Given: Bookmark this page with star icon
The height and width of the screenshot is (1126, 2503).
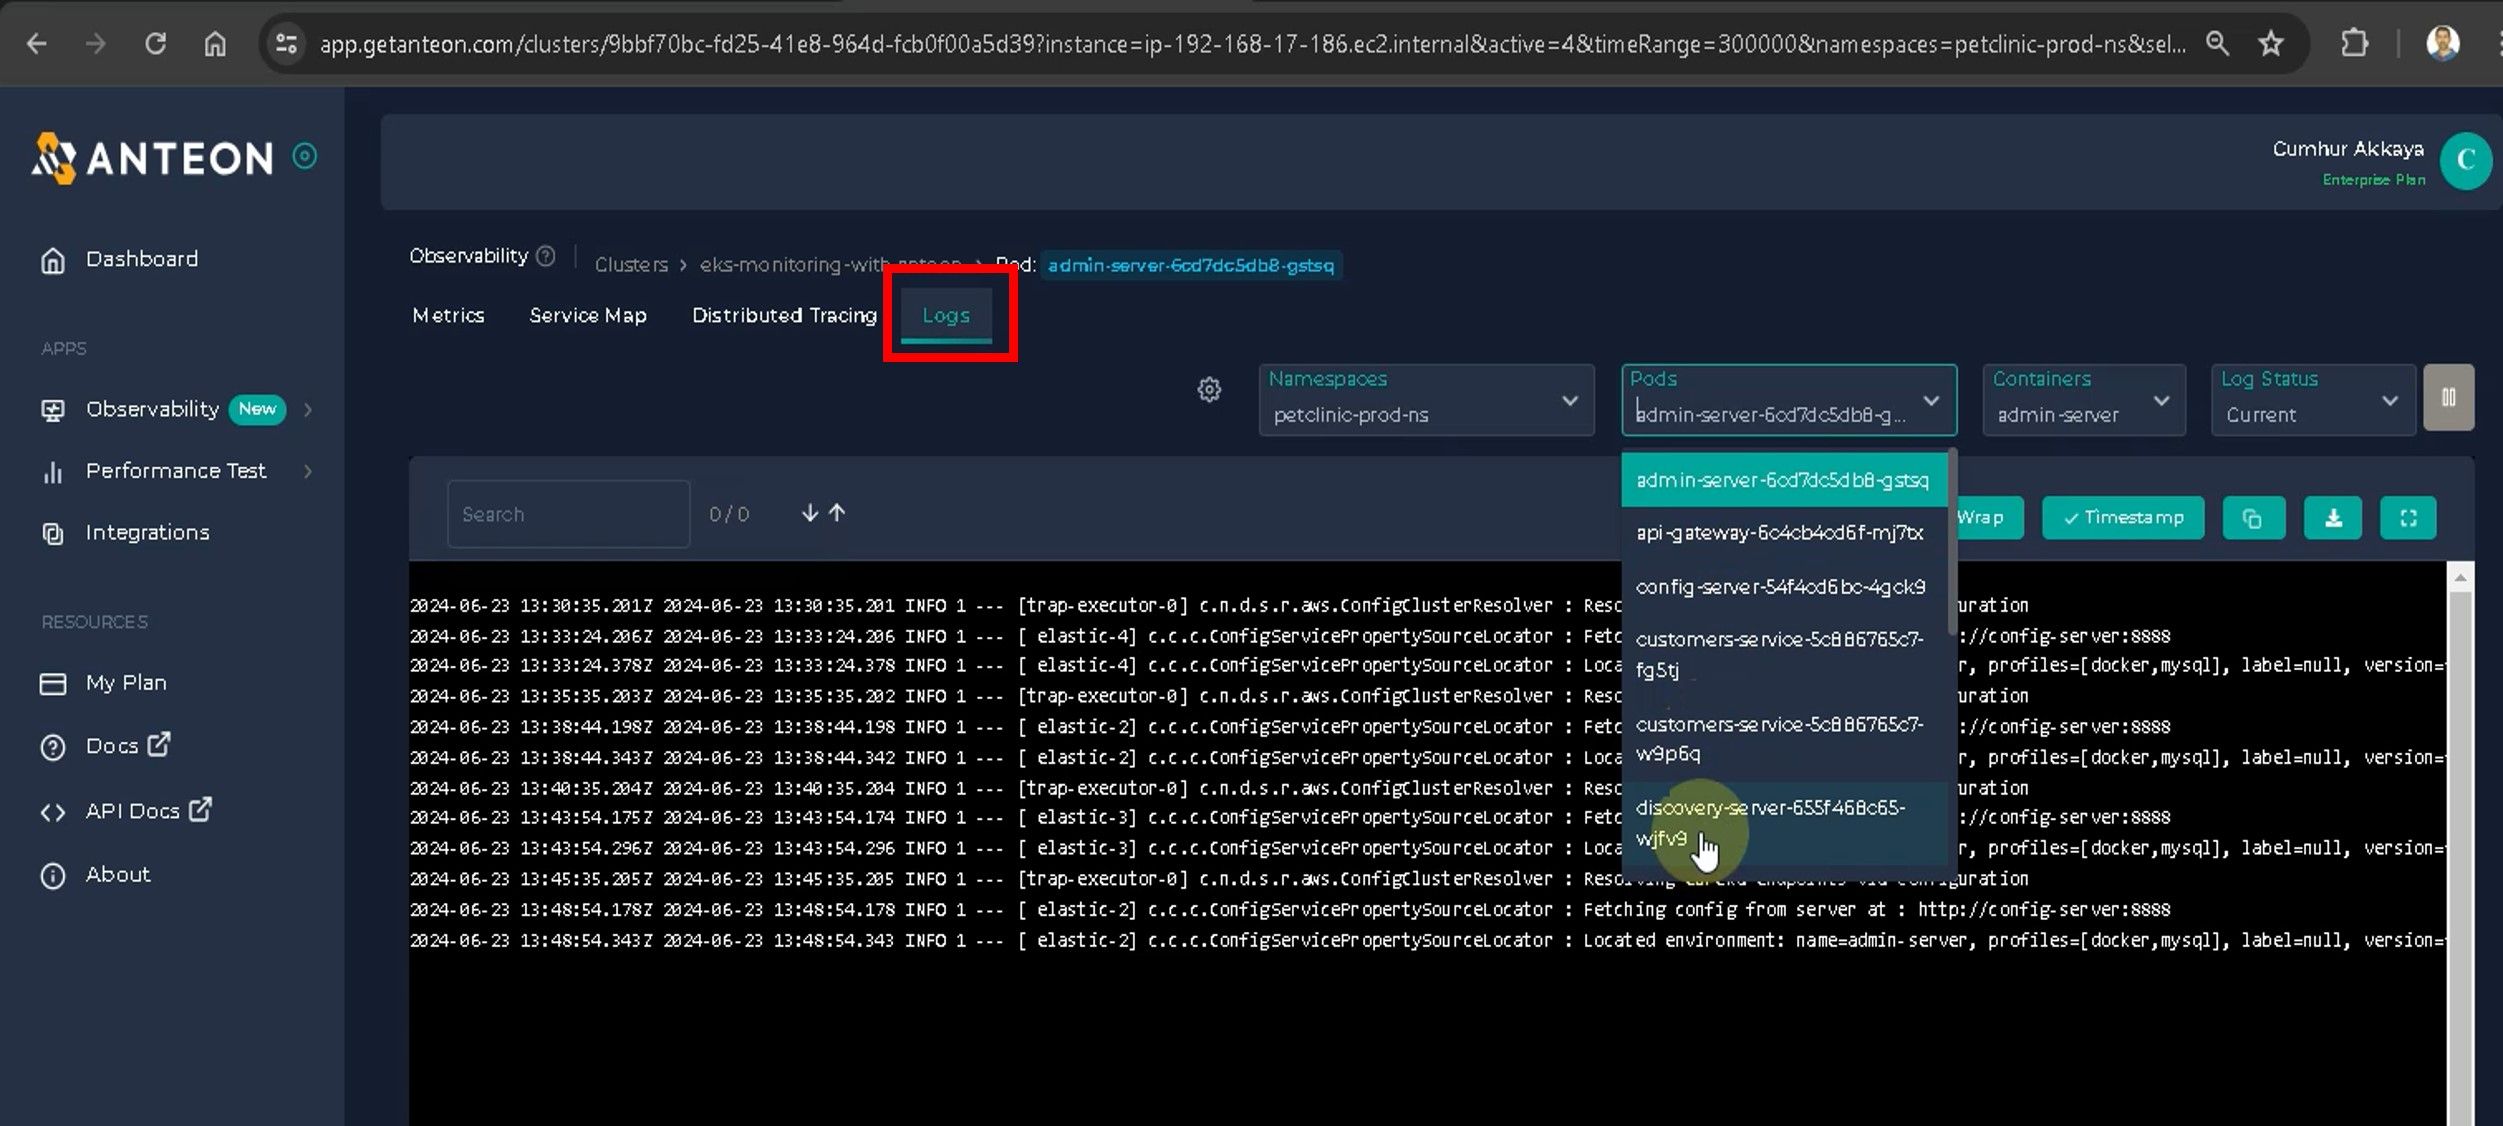Looking at the screenshot, I should 2271,44.
